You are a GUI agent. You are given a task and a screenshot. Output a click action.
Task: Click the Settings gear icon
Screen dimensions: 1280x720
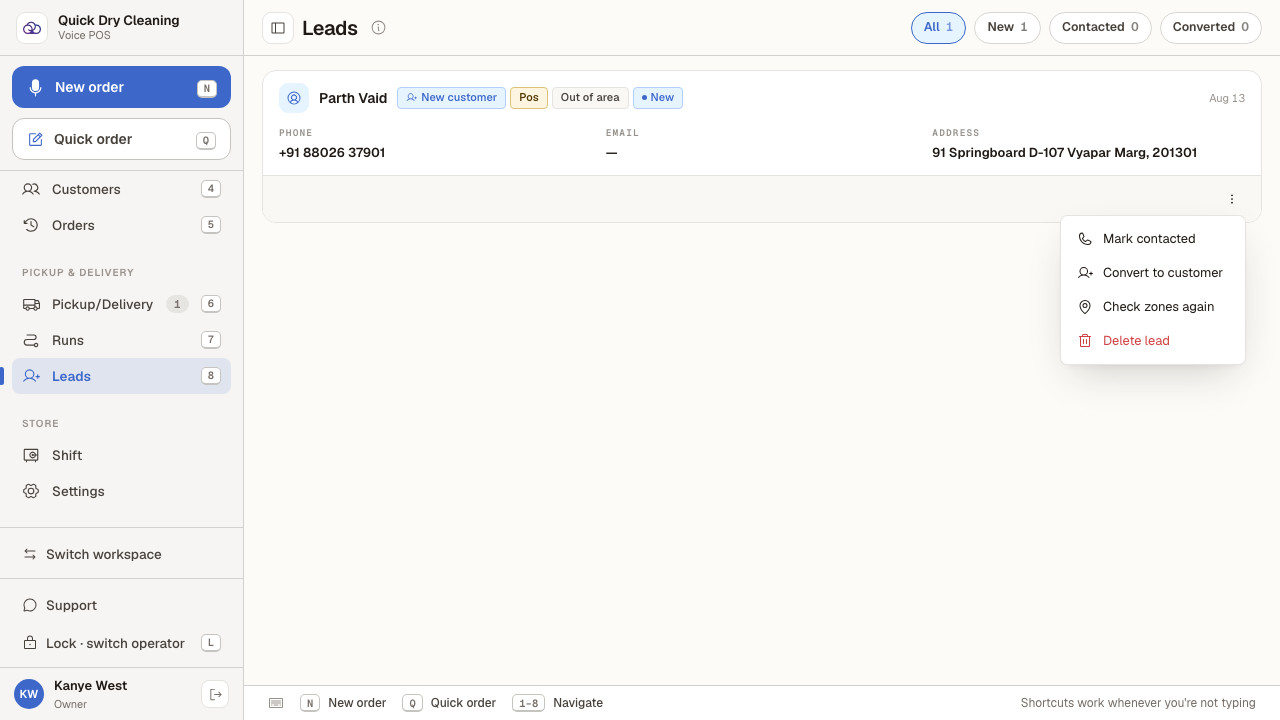click(31, 491)
